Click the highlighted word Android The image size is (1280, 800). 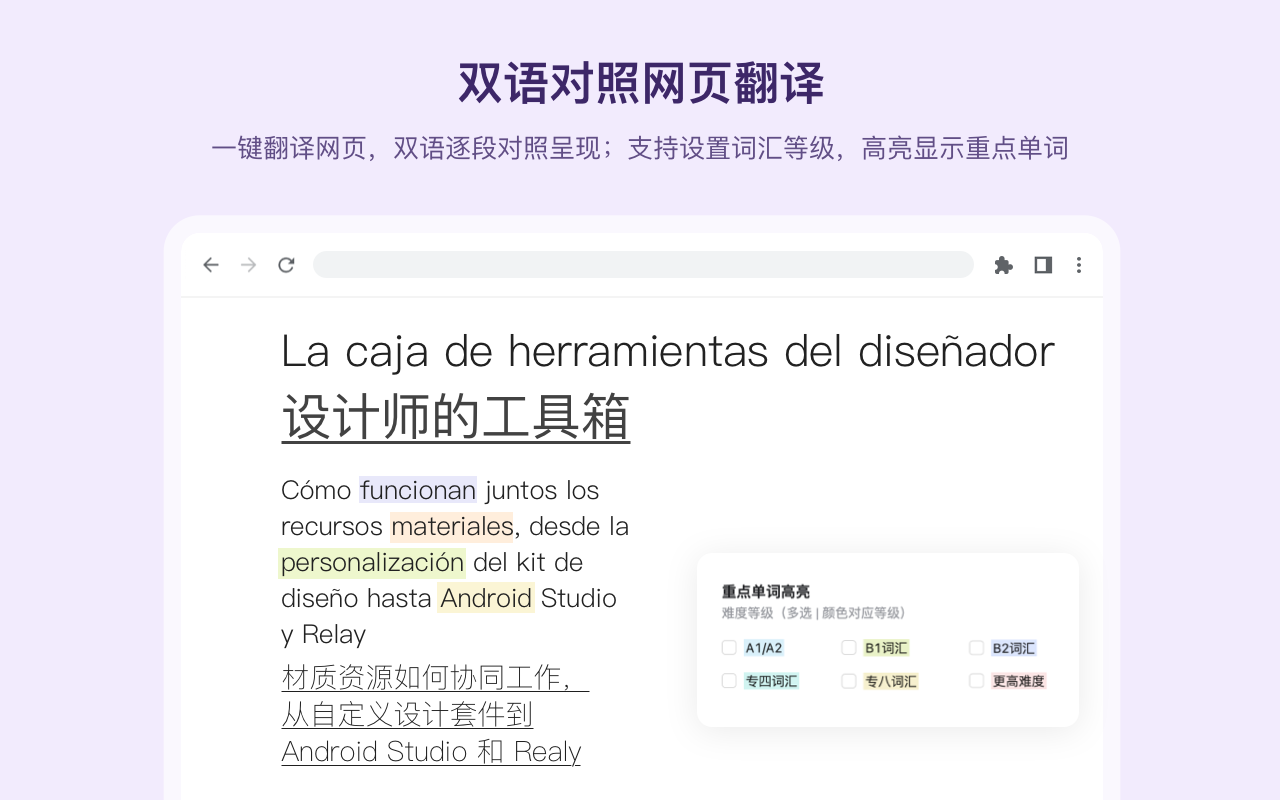[485, 598]
